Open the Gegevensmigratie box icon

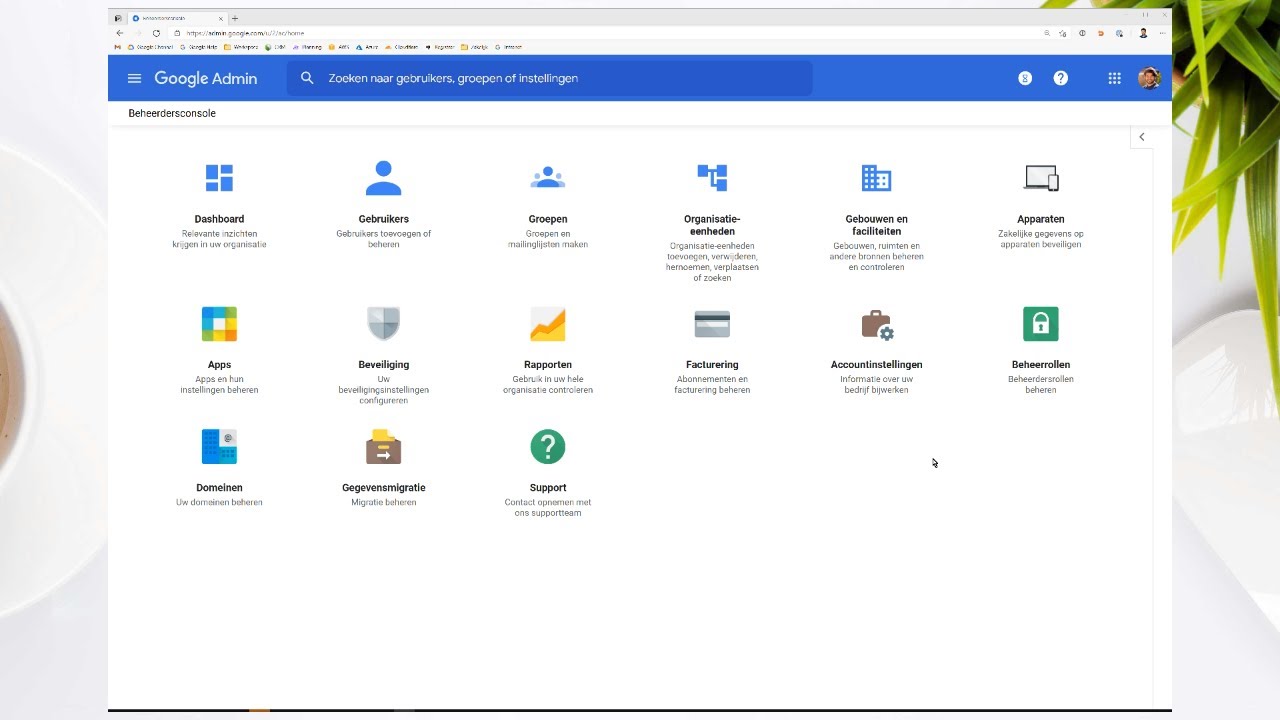383,447
